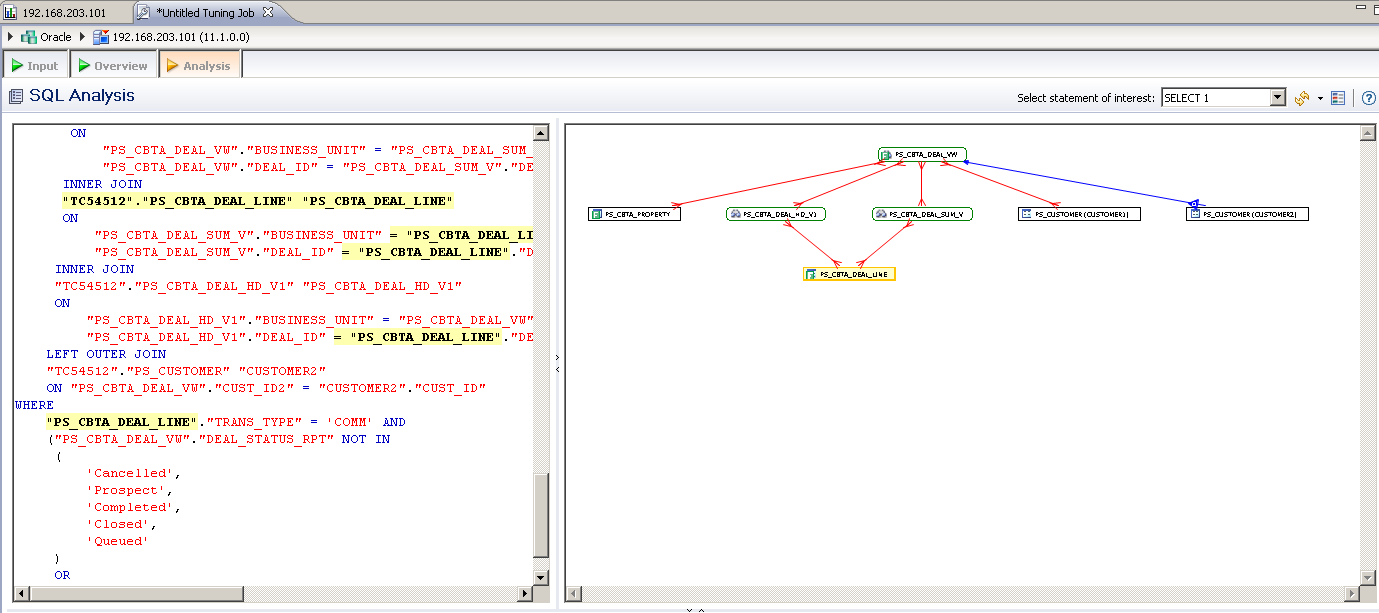Click the WHERE keyword in SQL text
This screenshot has height=613, width=1379.
[35, 405]
